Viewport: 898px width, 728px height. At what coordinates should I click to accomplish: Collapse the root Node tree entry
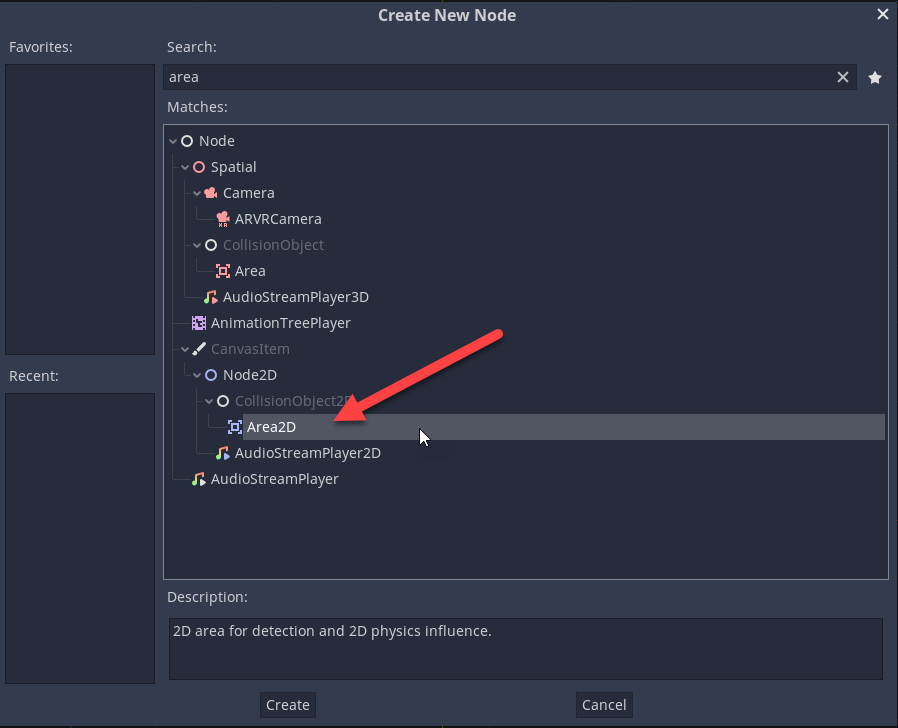coord(174,142)
